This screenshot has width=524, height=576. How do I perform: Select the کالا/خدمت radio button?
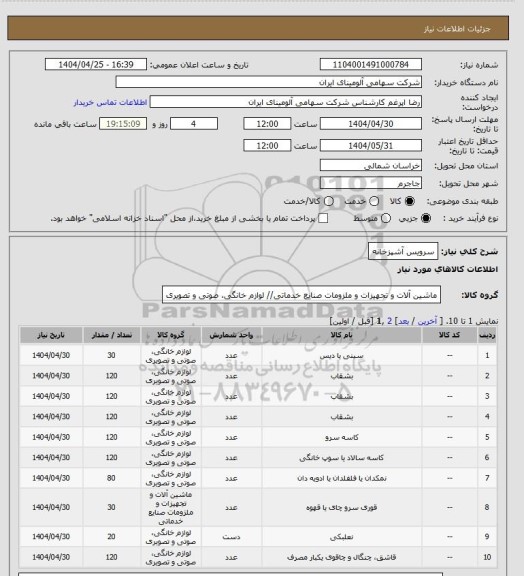(x=329, y=201)
